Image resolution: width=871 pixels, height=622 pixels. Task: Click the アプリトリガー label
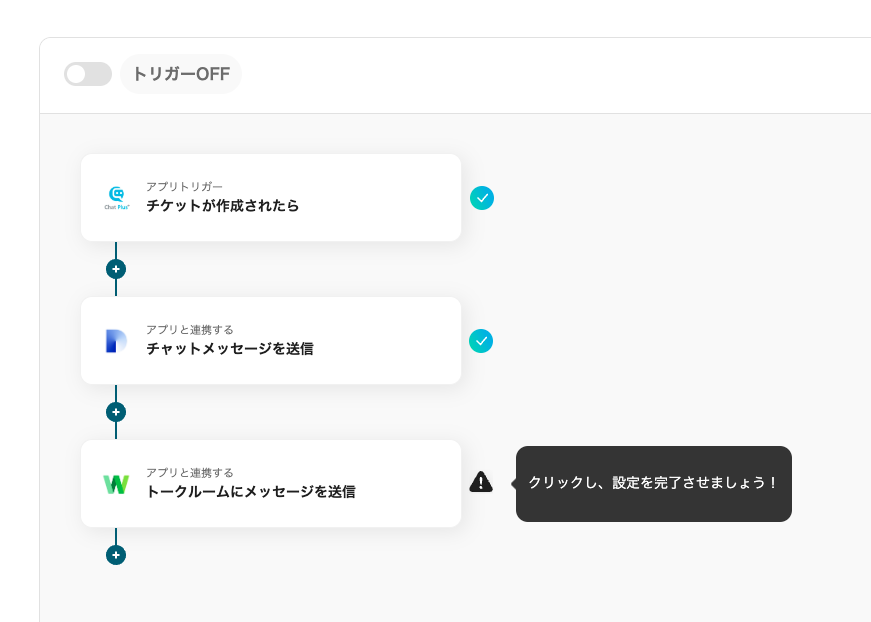coord(184,186)
